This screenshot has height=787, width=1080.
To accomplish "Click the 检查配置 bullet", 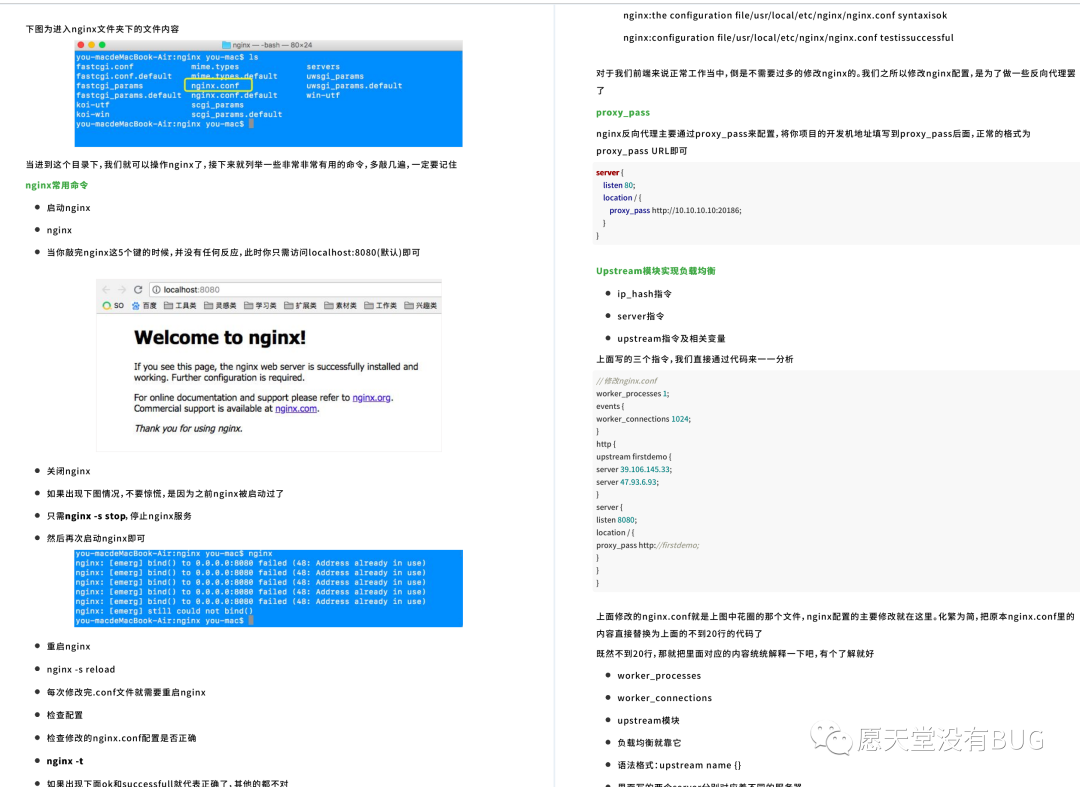I will (64, 715).
